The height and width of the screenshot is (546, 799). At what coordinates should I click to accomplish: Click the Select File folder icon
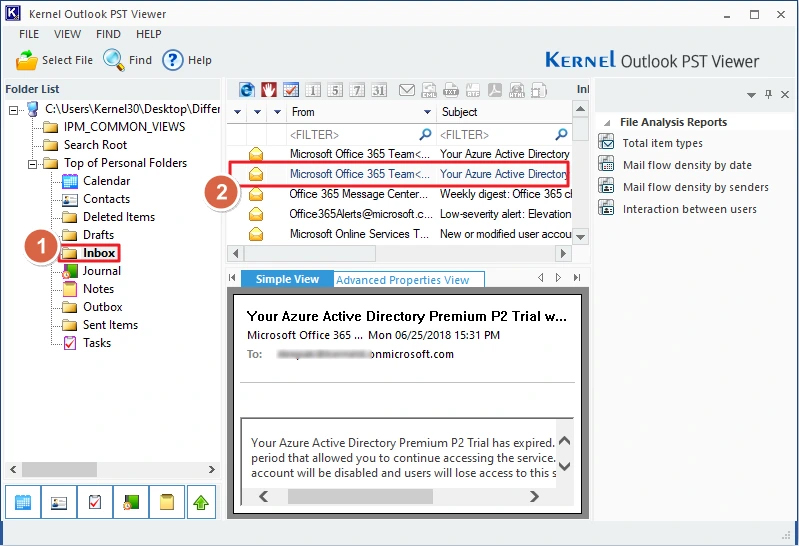(26, 60)
